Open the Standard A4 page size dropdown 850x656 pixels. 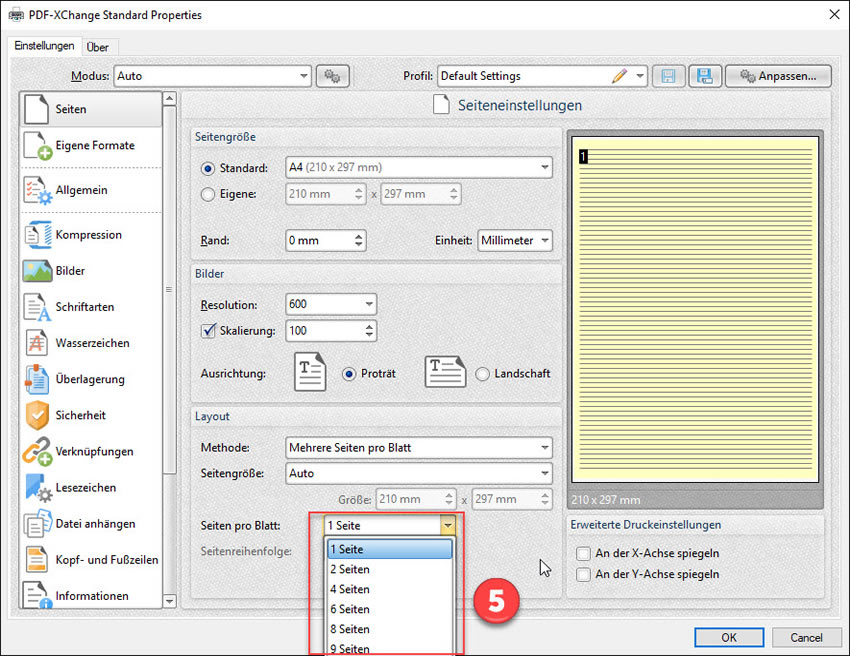pyautogui.click(x=418, y=168)
